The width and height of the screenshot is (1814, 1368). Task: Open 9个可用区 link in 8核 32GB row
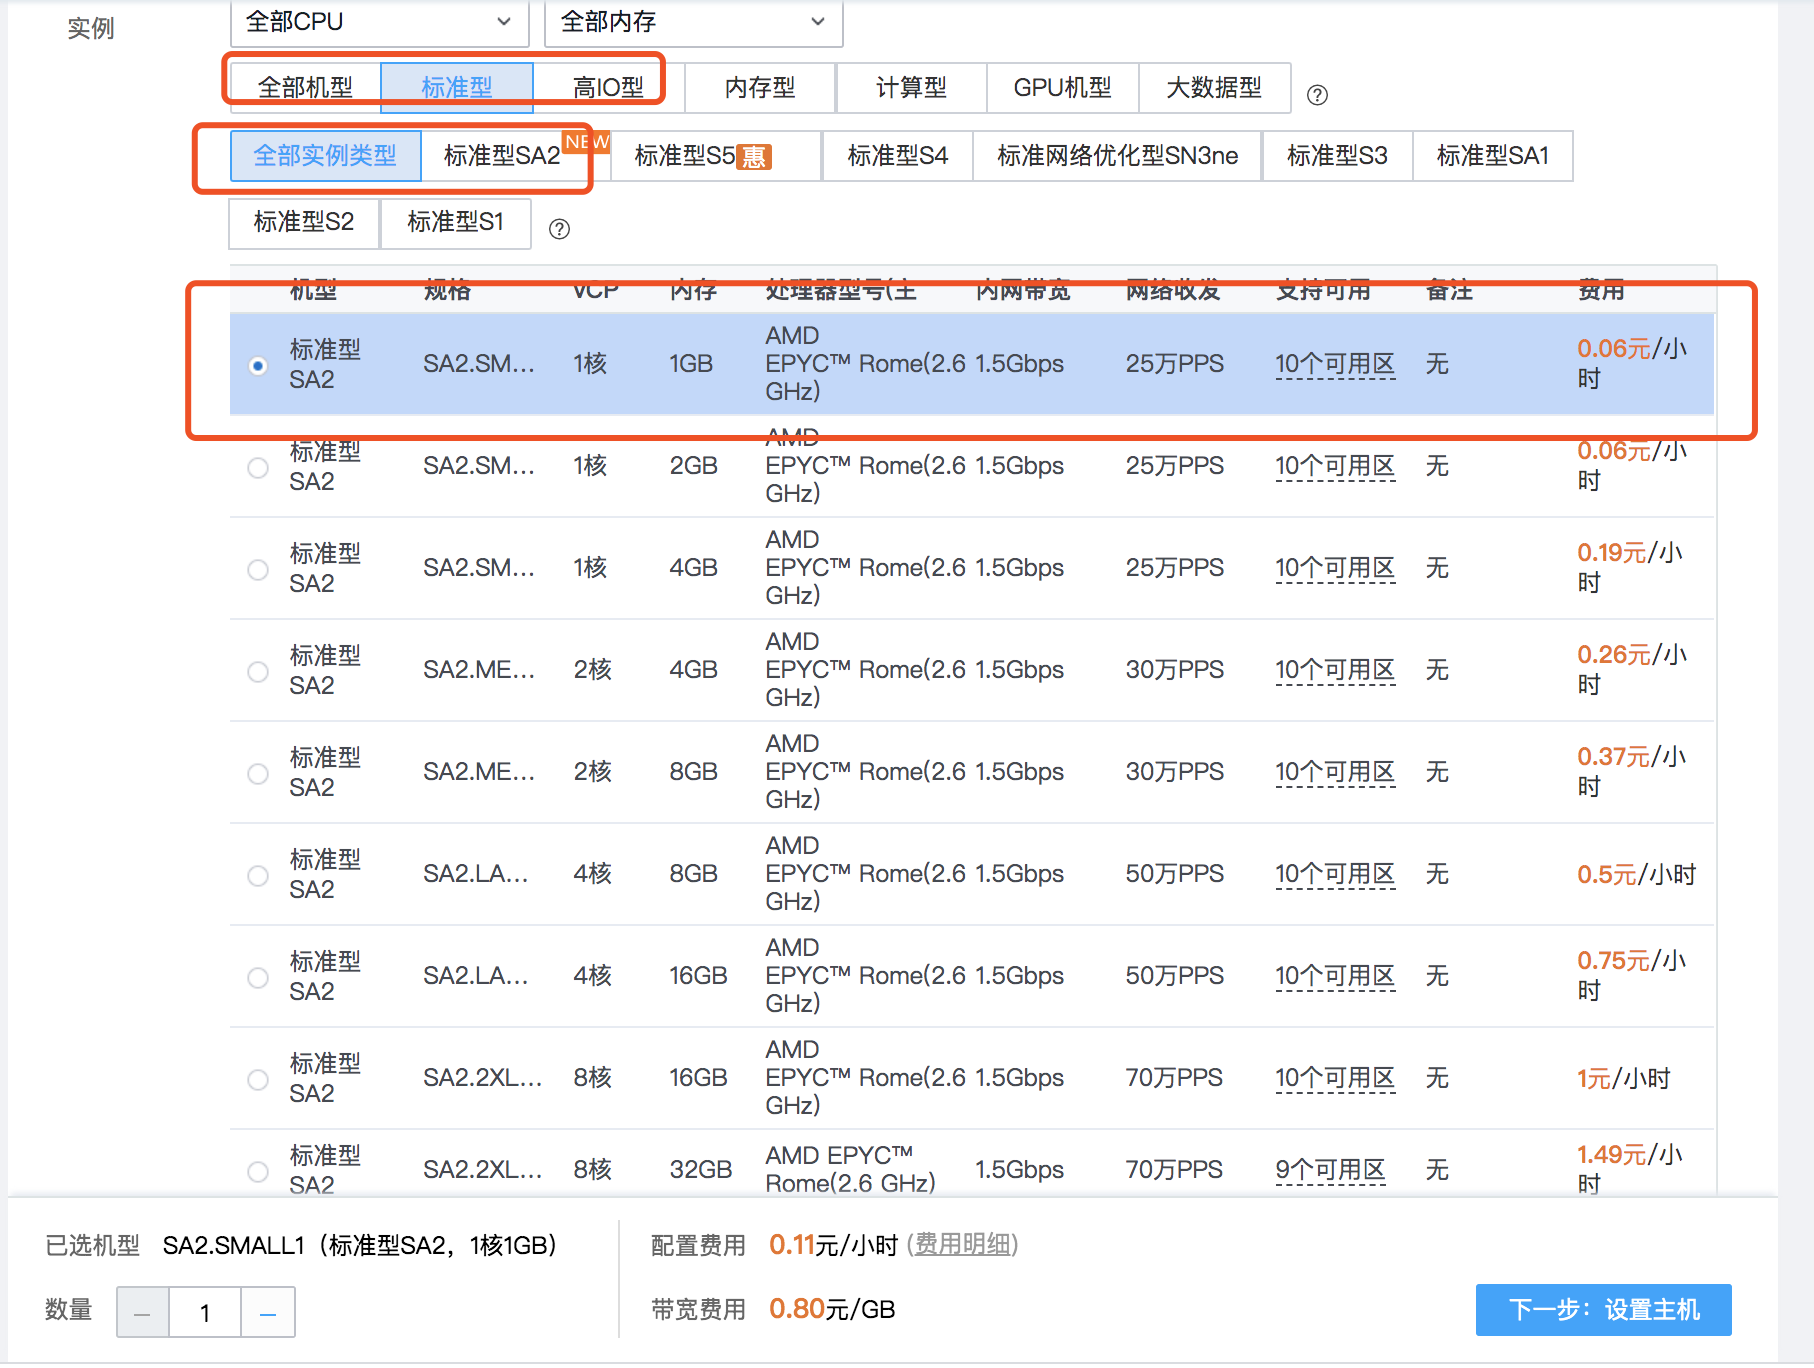coord(1330,1170)
